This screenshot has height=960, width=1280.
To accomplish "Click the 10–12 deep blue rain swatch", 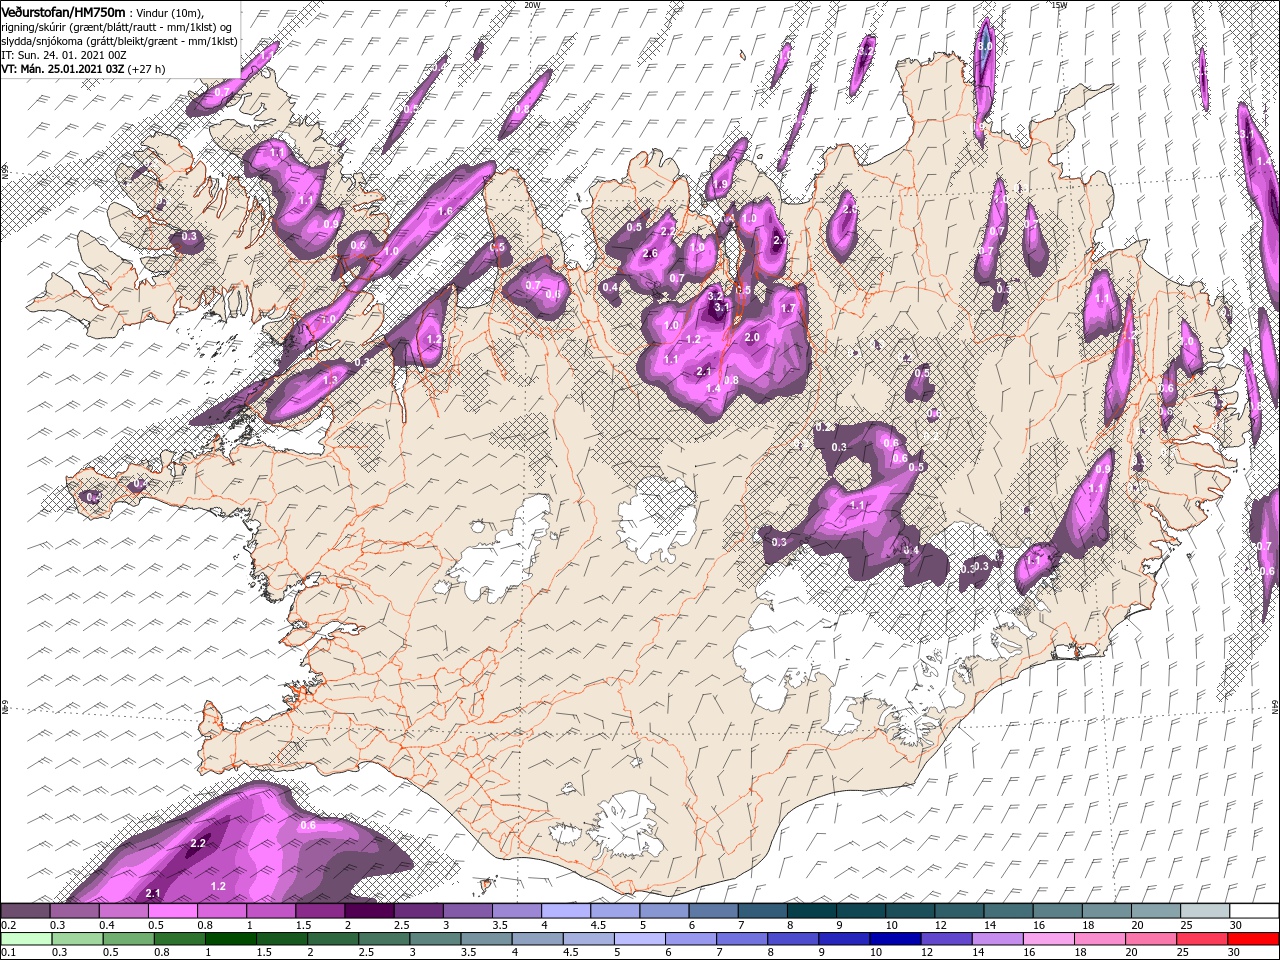I will coord(897,939).
